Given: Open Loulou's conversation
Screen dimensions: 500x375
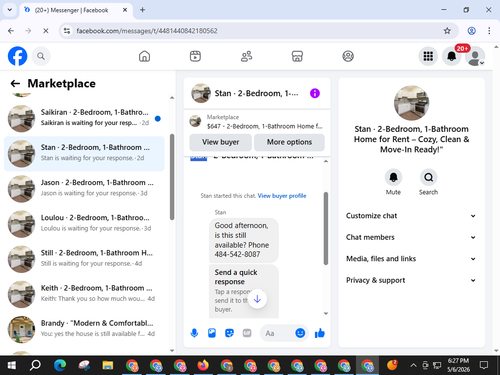Looking at the screenshot, I should point(84,224).
